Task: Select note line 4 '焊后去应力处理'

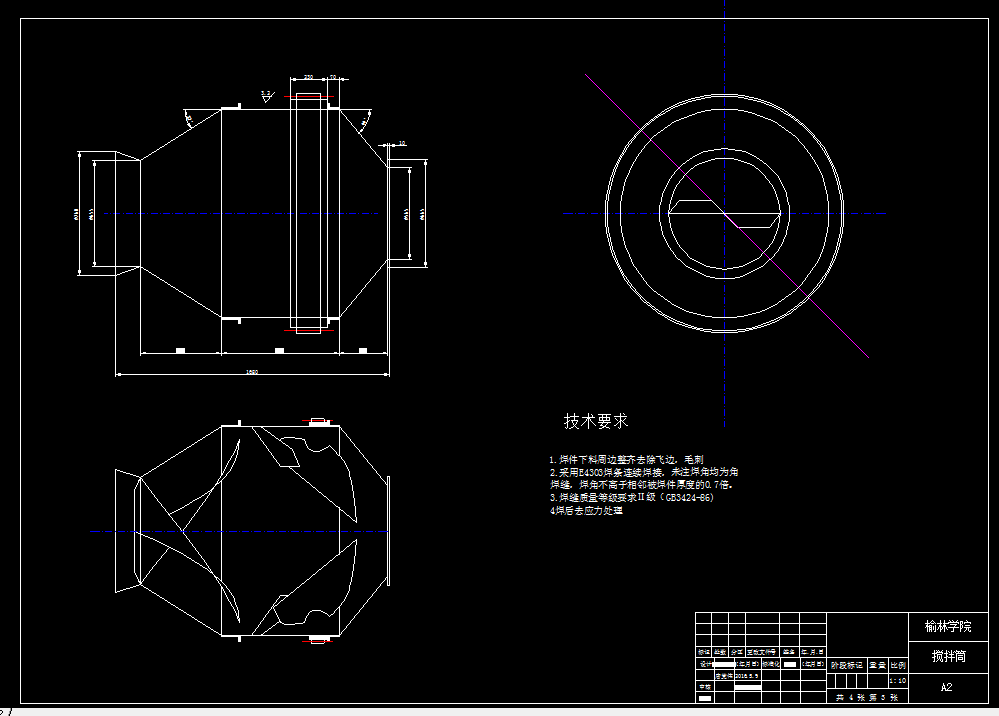Action: click(x=586, y=510)
